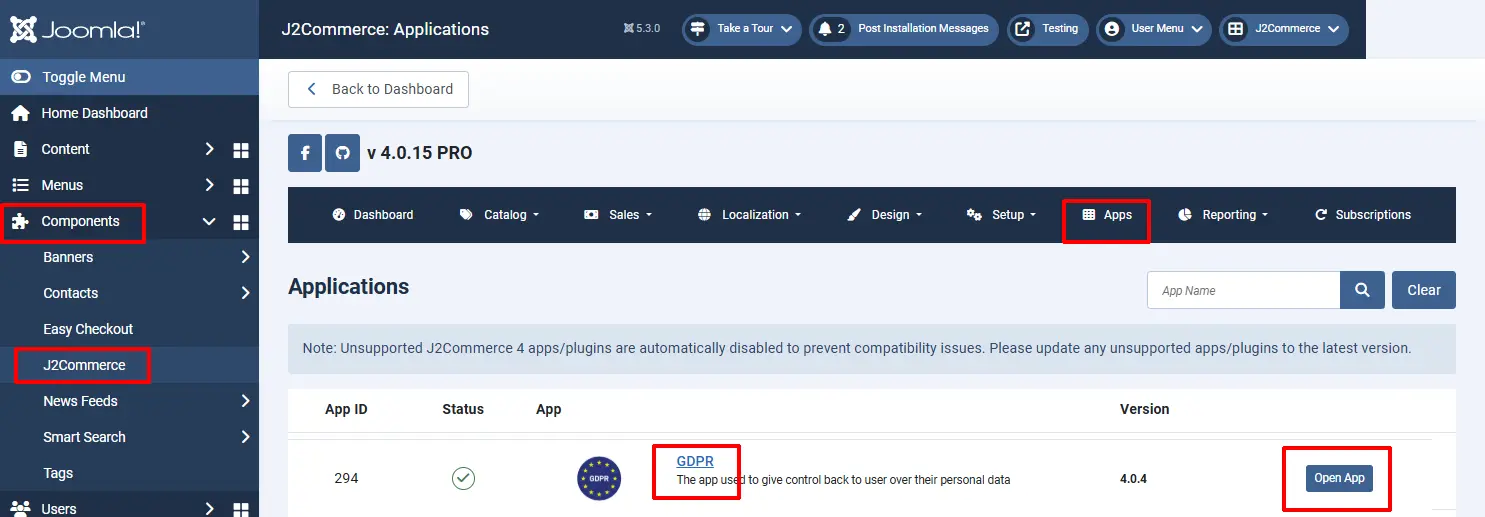Toggle the GDPR app enabled status checkmark
This screenshot has width=1485, height=517.
coord(463,478)
